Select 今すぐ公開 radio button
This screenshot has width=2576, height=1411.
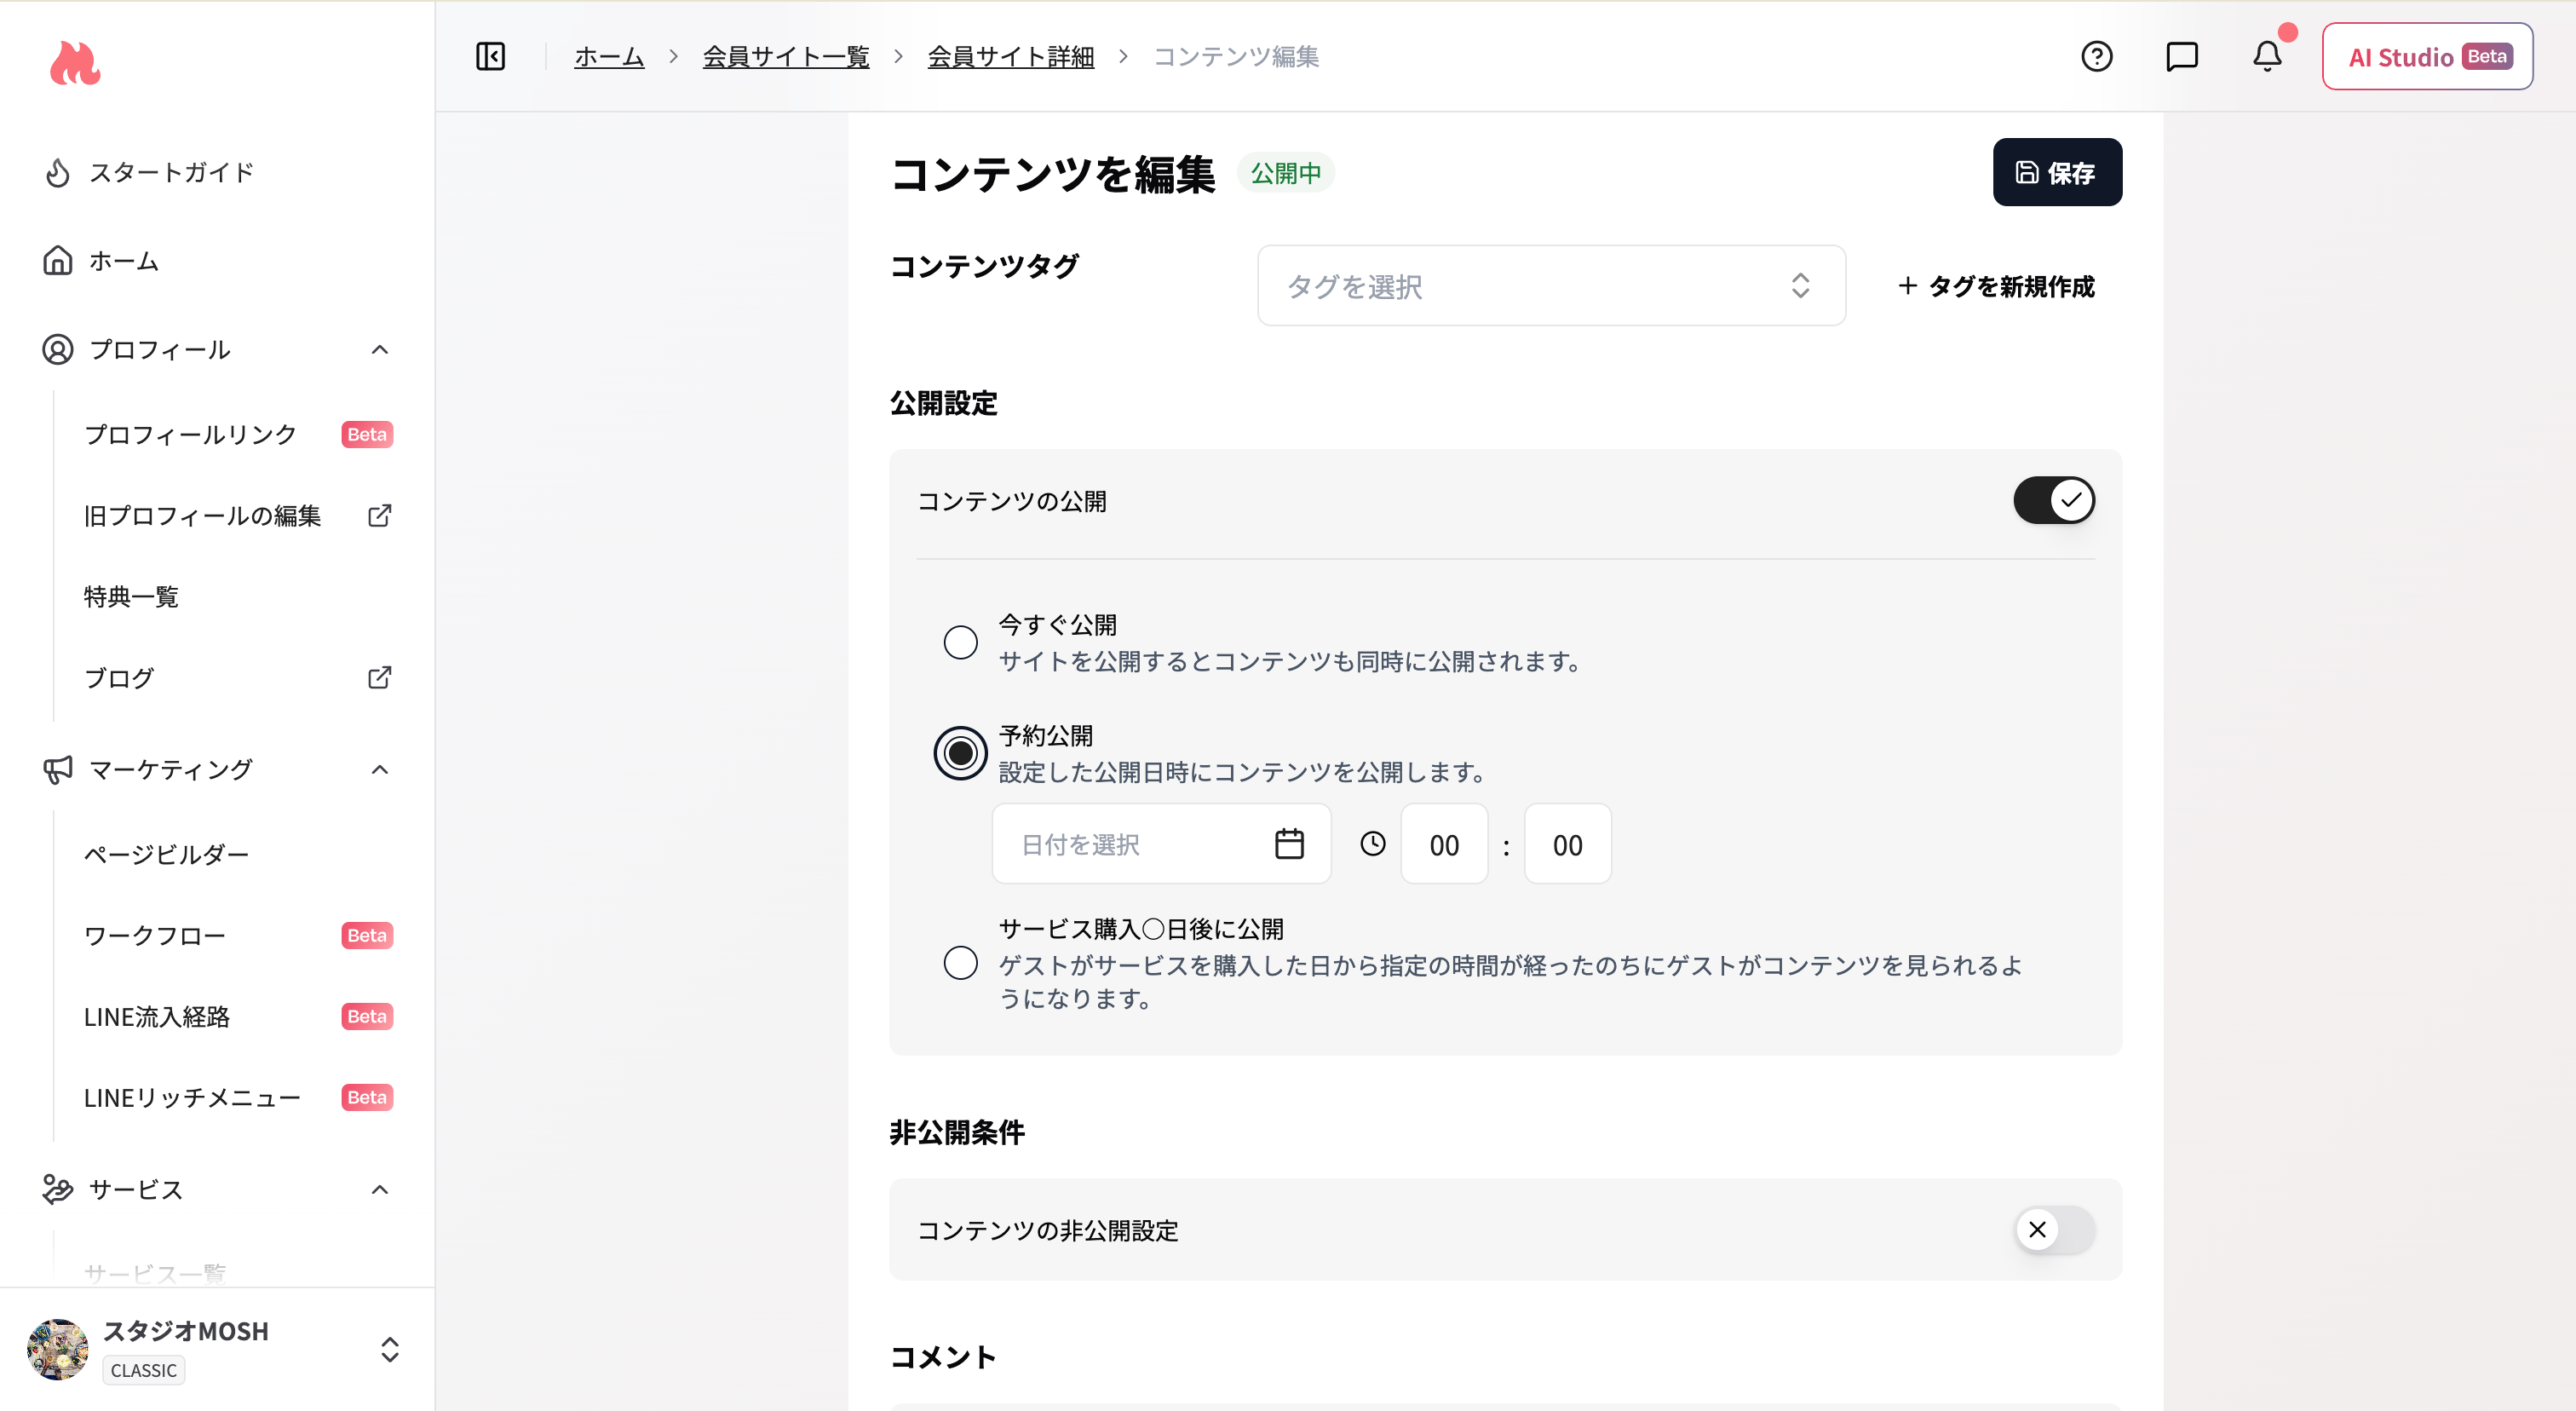(x=960, y=642)
